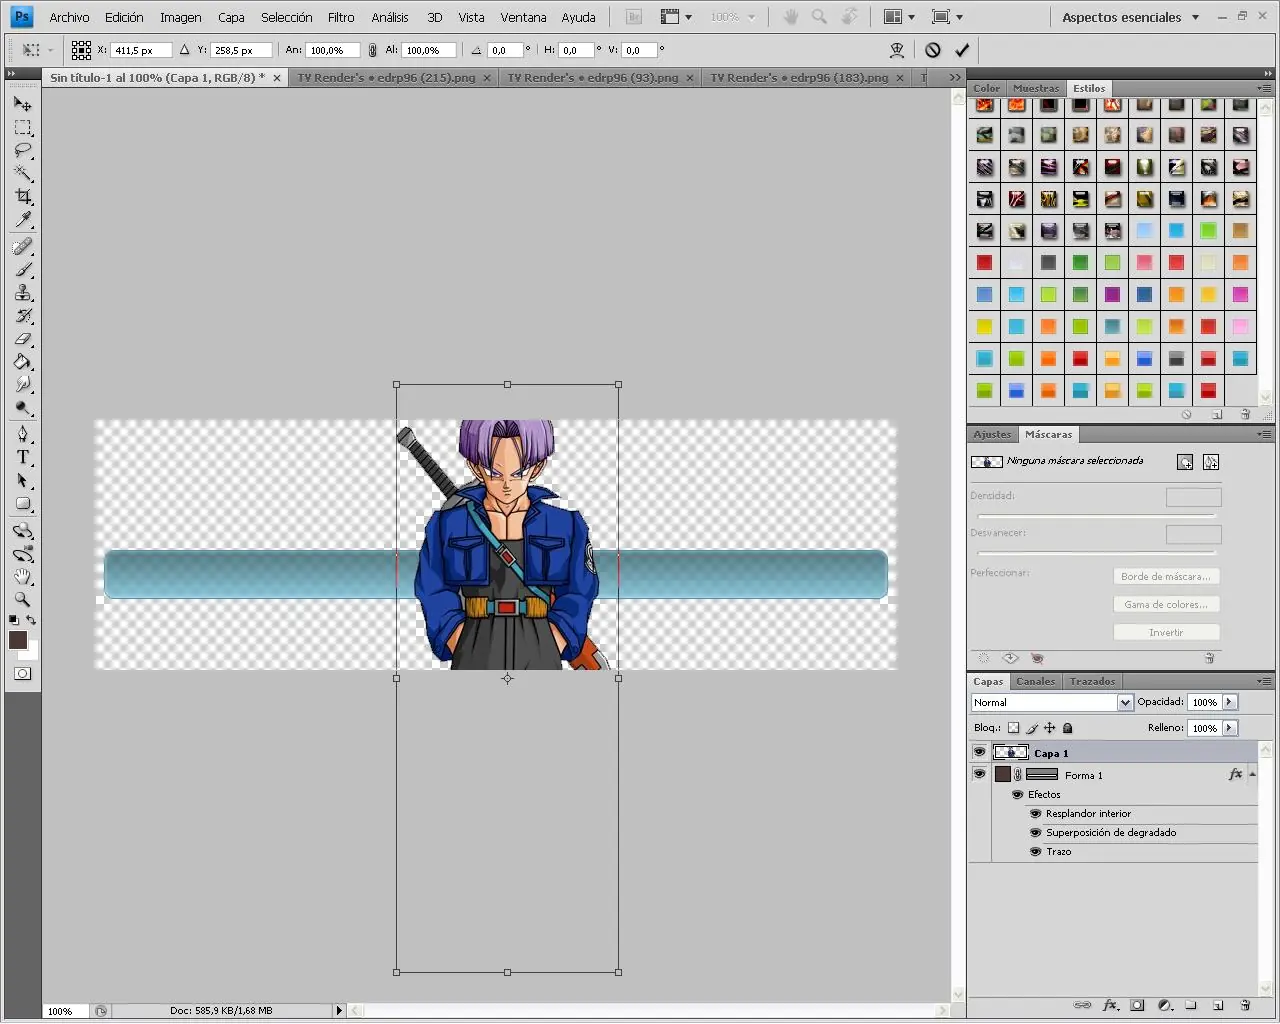Toggle visibility of Efectos group
Viewport: 1280px width, 1024px height.
pyautogui.click(x=1018, y=795)
